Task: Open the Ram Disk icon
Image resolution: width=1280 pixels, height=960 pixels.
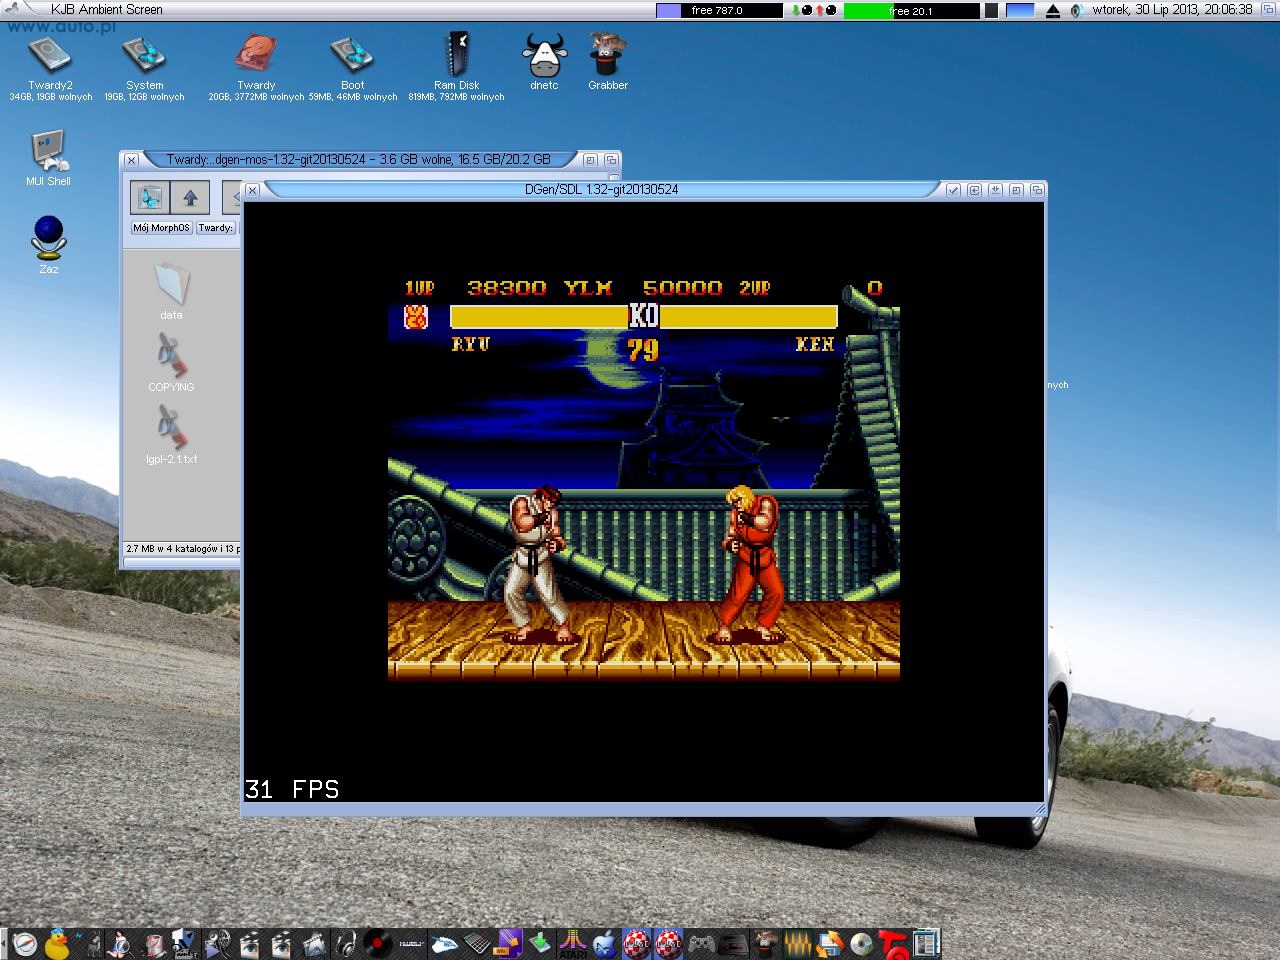Action: tap(457, 54)
